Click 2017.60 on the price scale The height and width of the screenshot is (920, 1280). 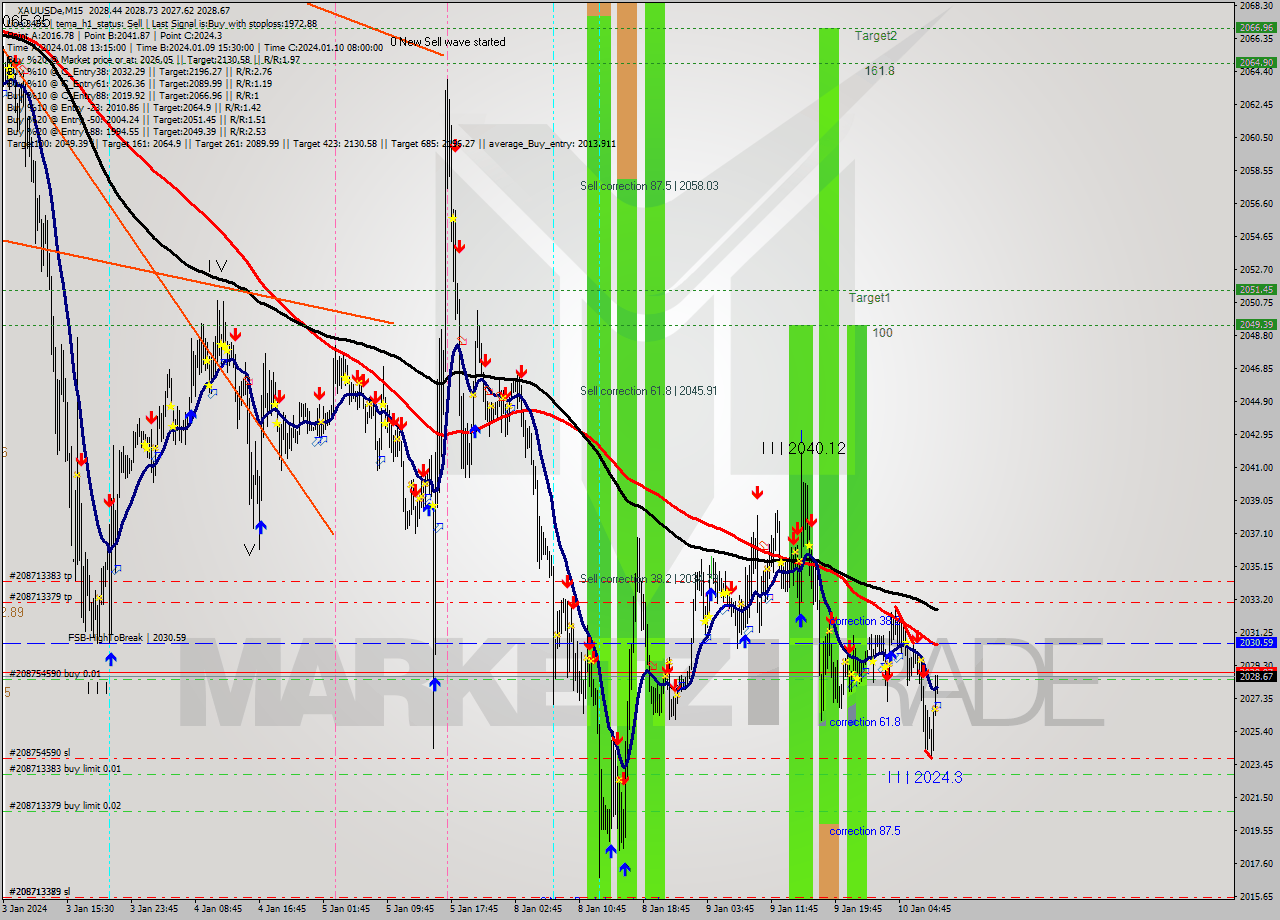1255,863
